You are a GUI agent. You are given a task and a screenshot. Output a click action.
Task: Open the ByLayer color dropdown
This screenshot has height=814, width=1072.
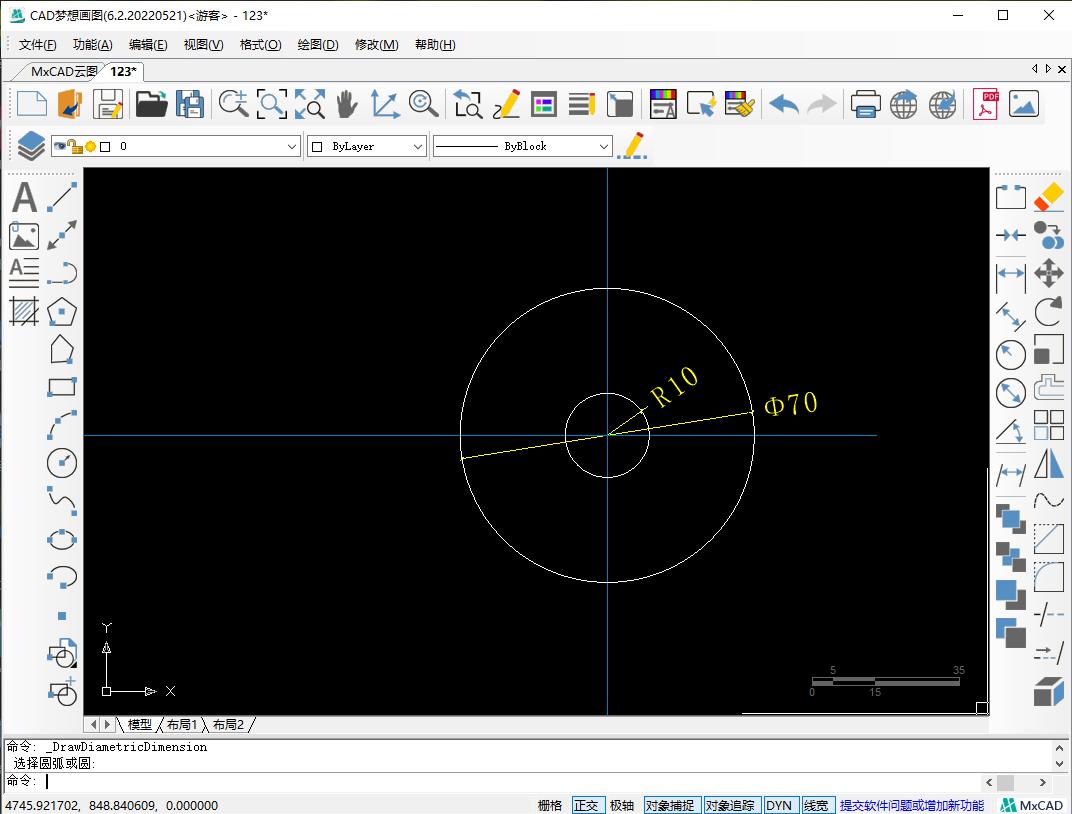pos(418,146)
